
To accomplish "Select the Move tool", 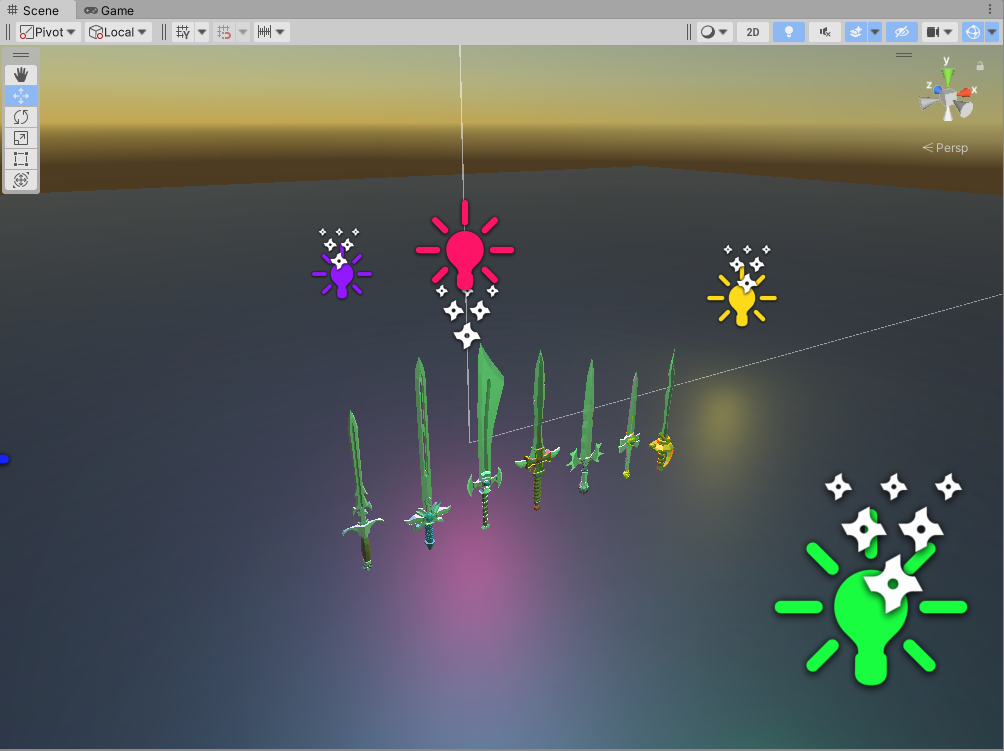I will tap(21, 96).
